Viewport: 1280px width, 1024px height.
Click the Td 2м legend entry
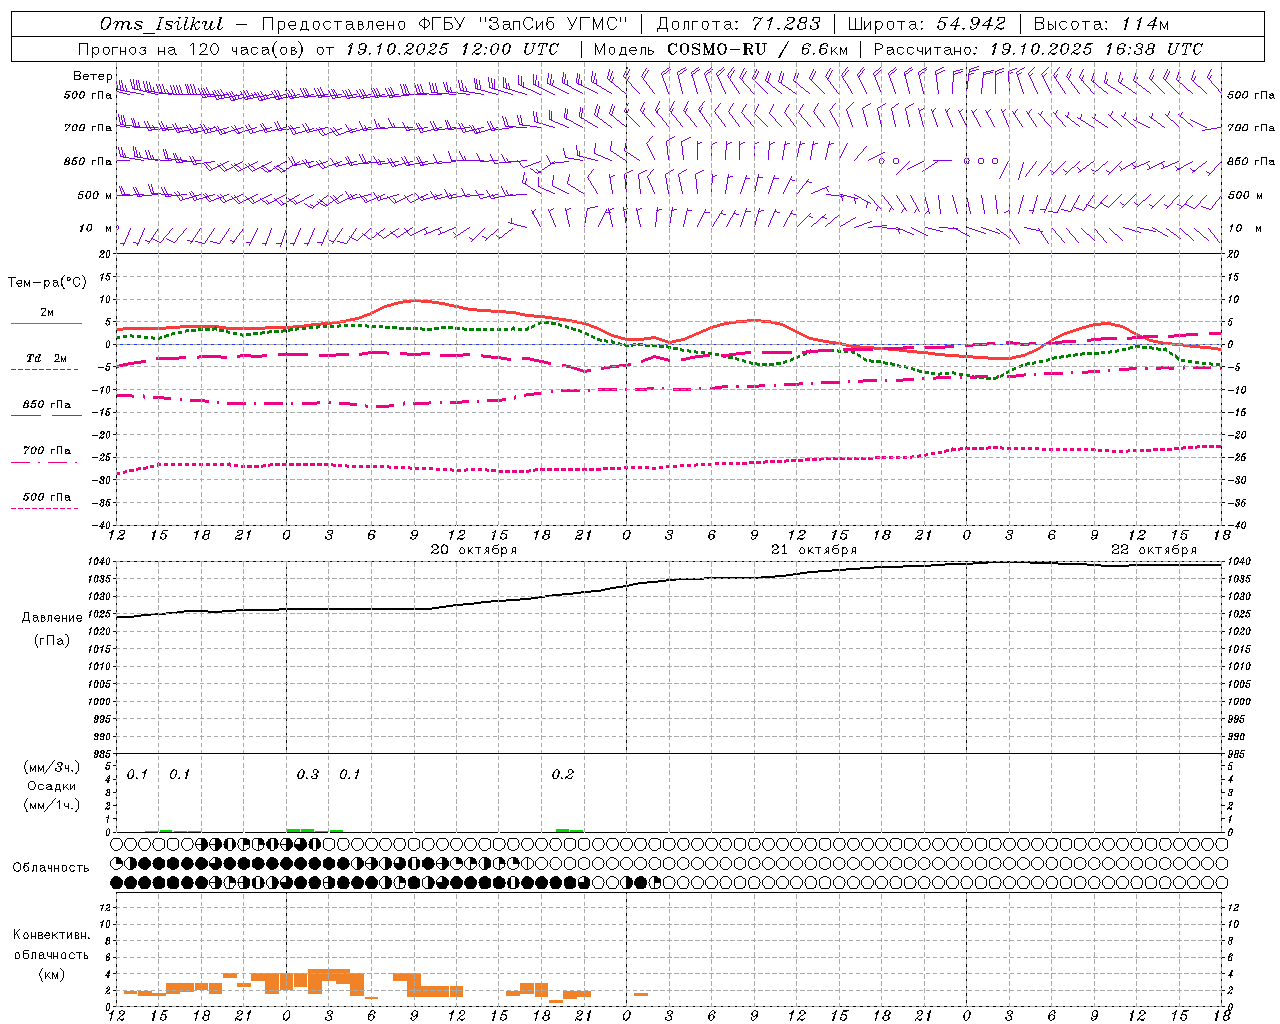coord(46,358)
